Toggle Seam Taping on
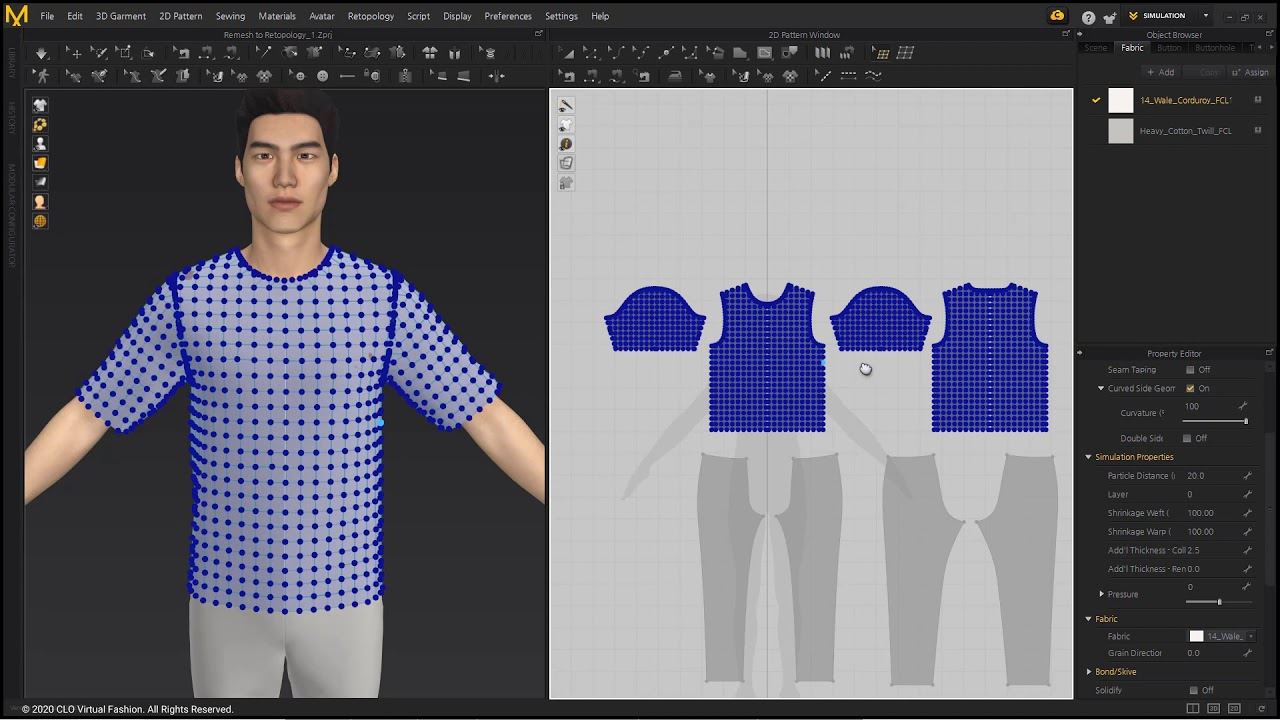Screen dimensions: 1280x720 point(1190,369)
